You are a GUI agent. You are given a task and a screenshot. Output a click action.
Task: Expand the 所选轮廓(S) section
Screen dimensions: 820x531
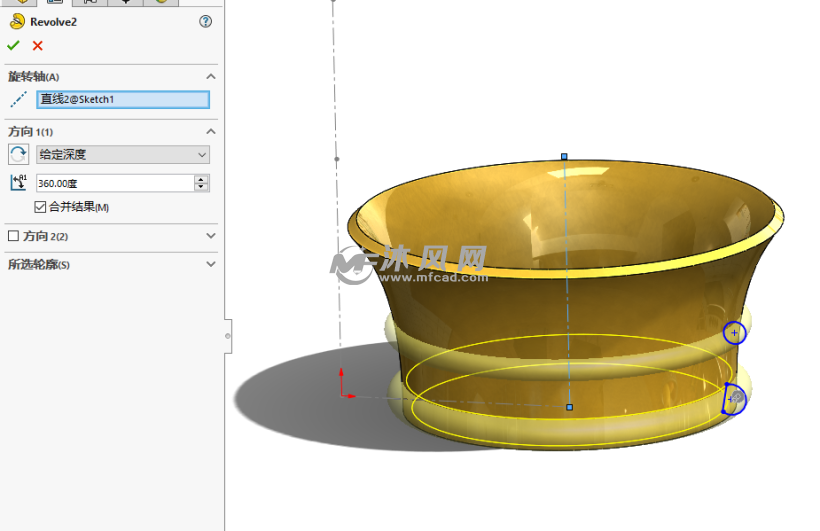(x=211, y=264)
